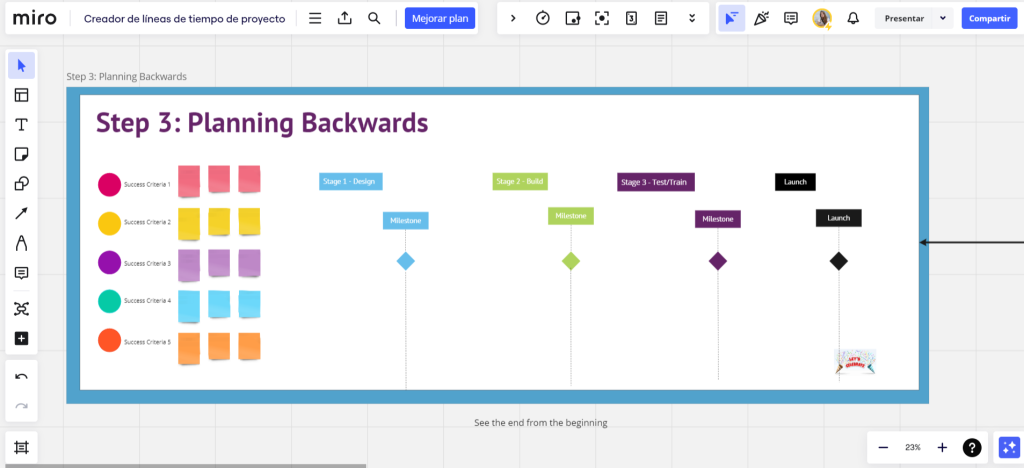Viewport: 1024px width, 468px height.
Task: Open the main hamburger menu
Action: pyautogui.click(x=315, y=18)
